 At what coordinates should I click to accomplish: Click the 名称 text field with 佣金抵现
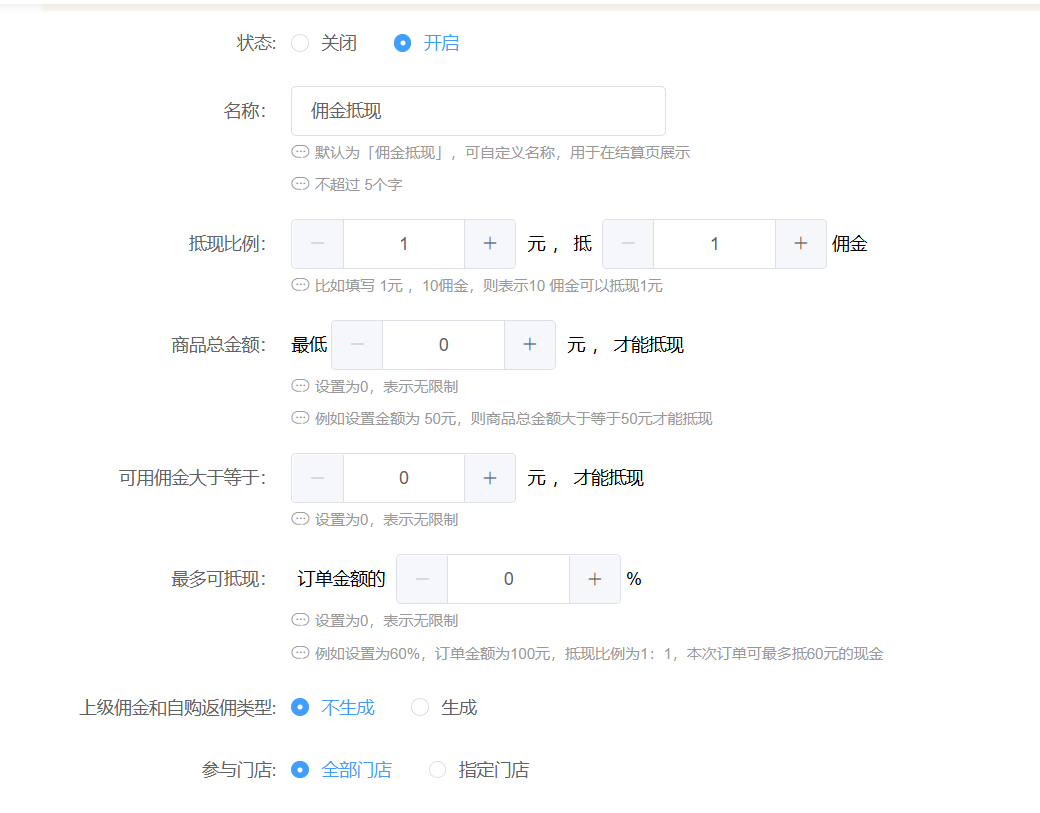pos(478,111)
